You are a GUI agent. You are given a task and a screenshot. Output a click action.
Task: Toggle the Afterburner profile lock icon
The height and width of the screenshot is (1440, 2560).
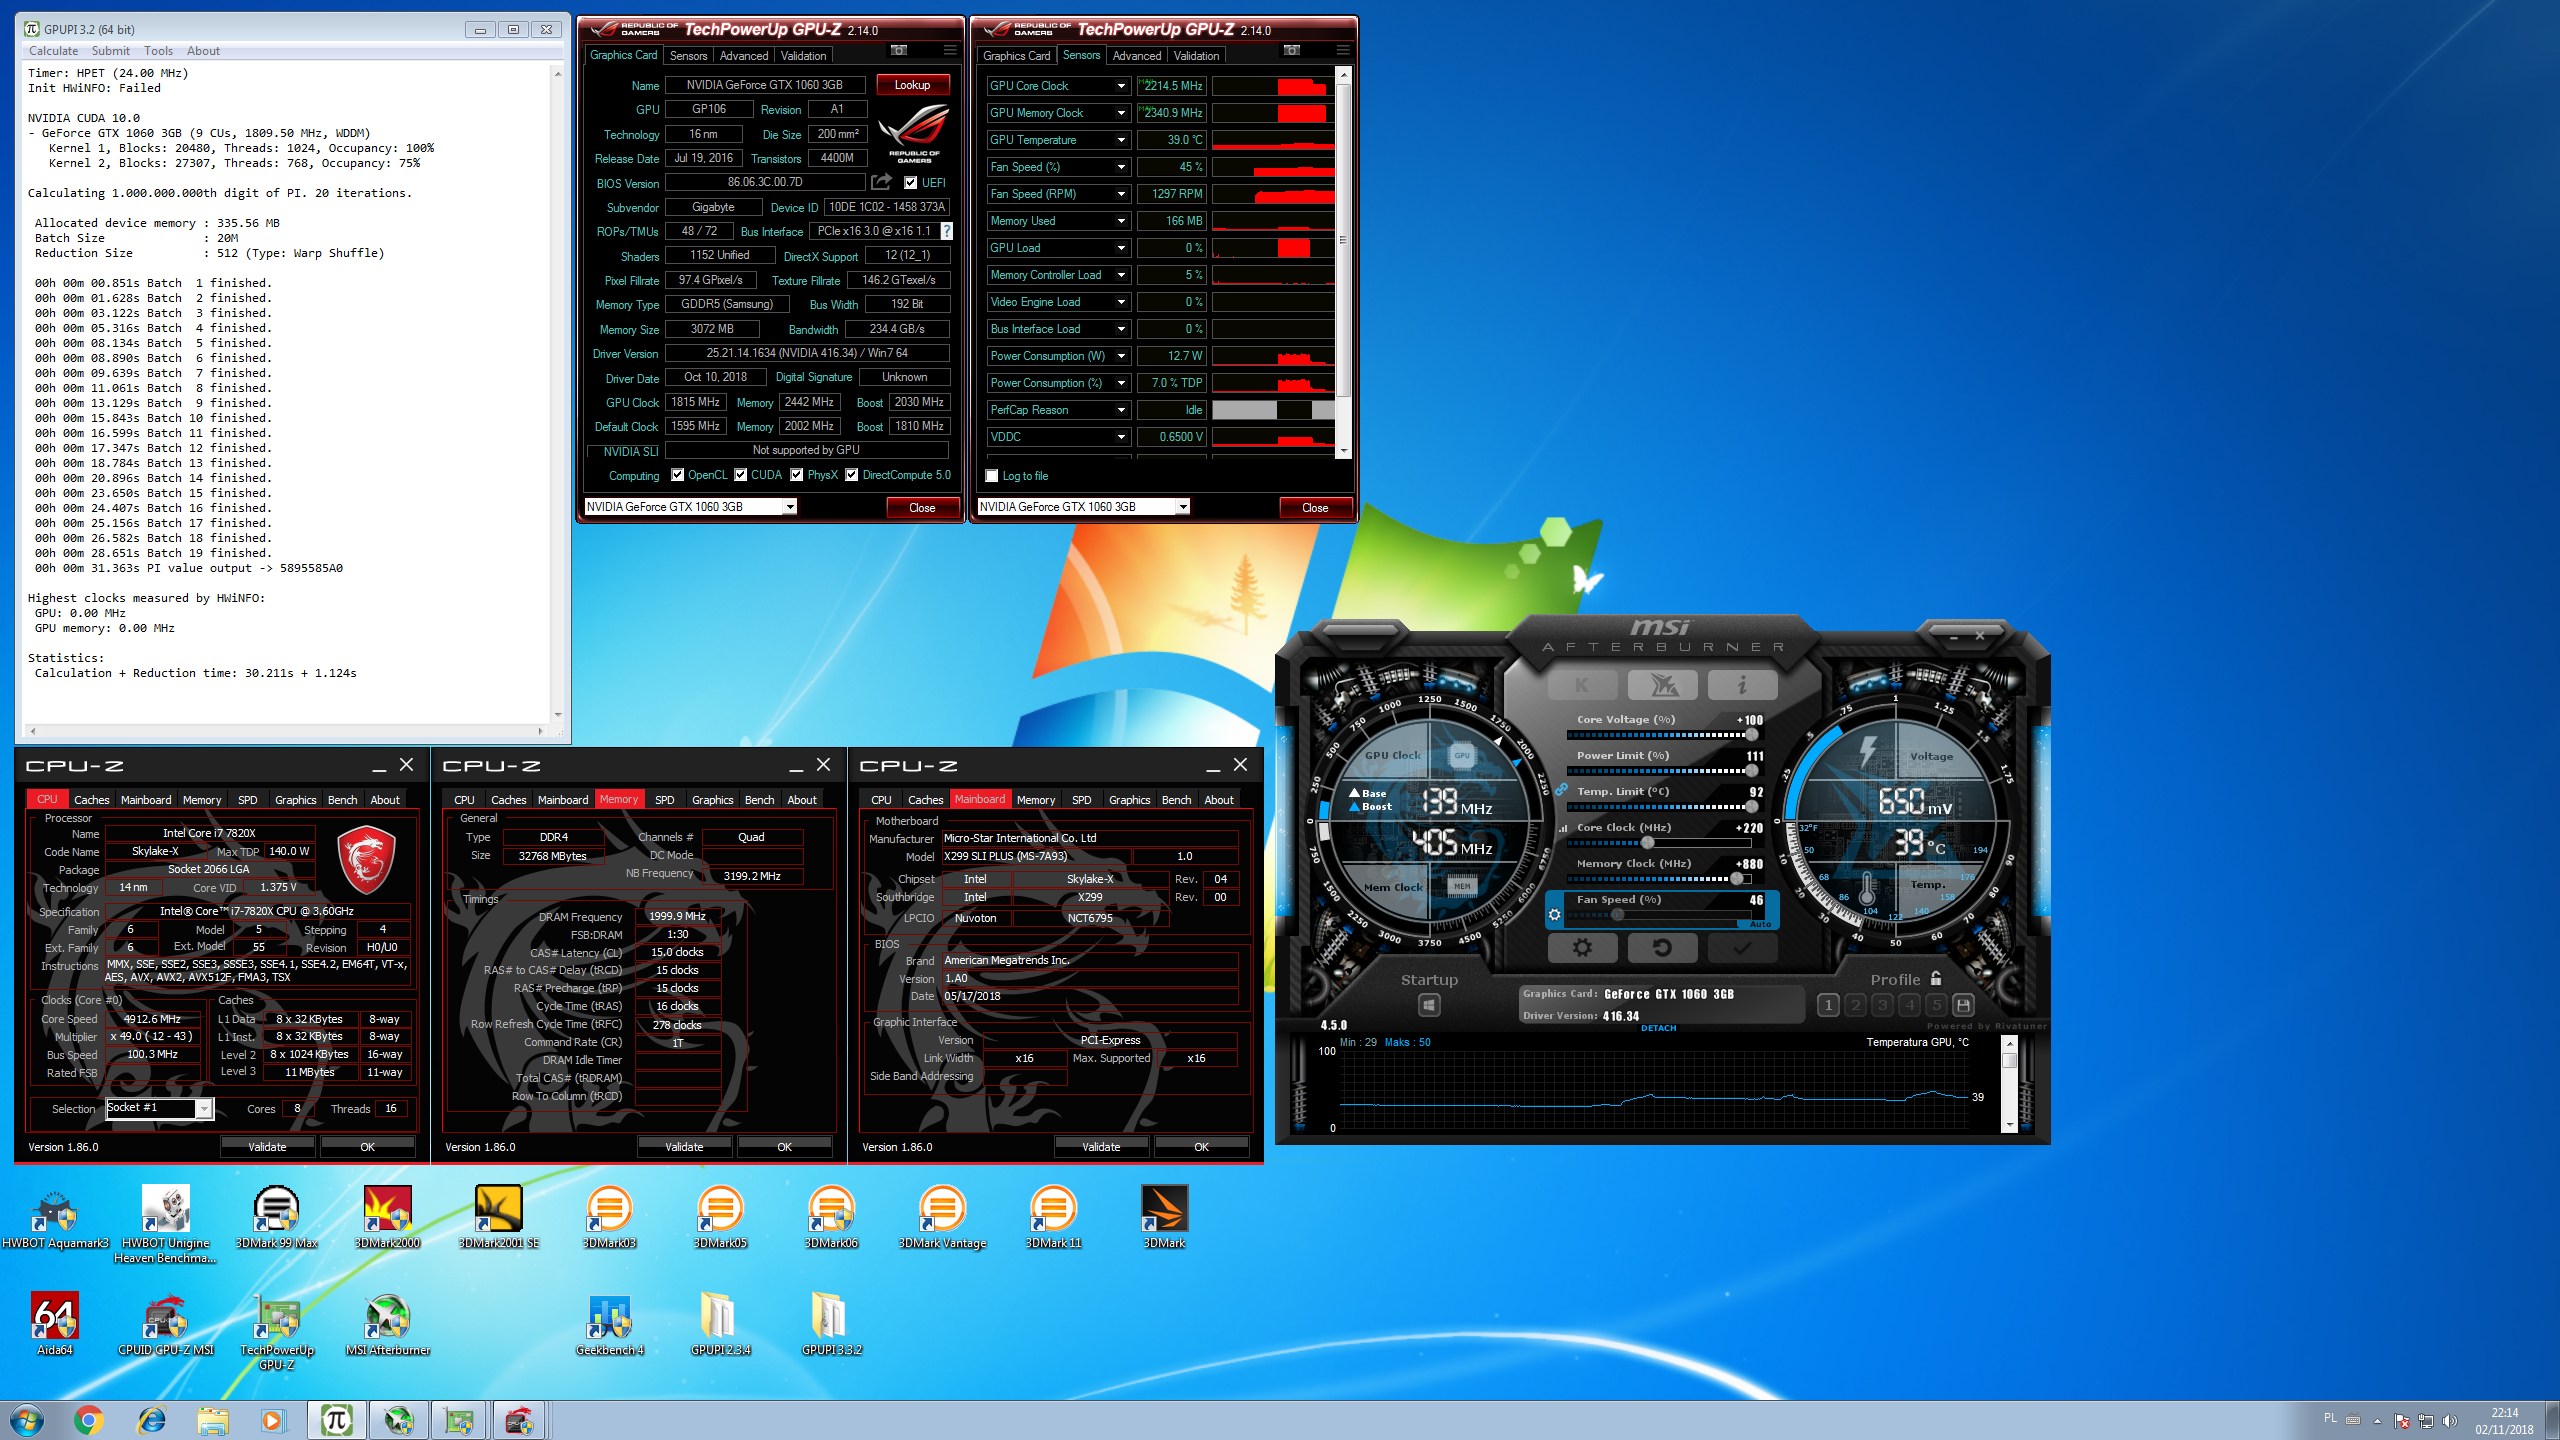pos(1936,978)
